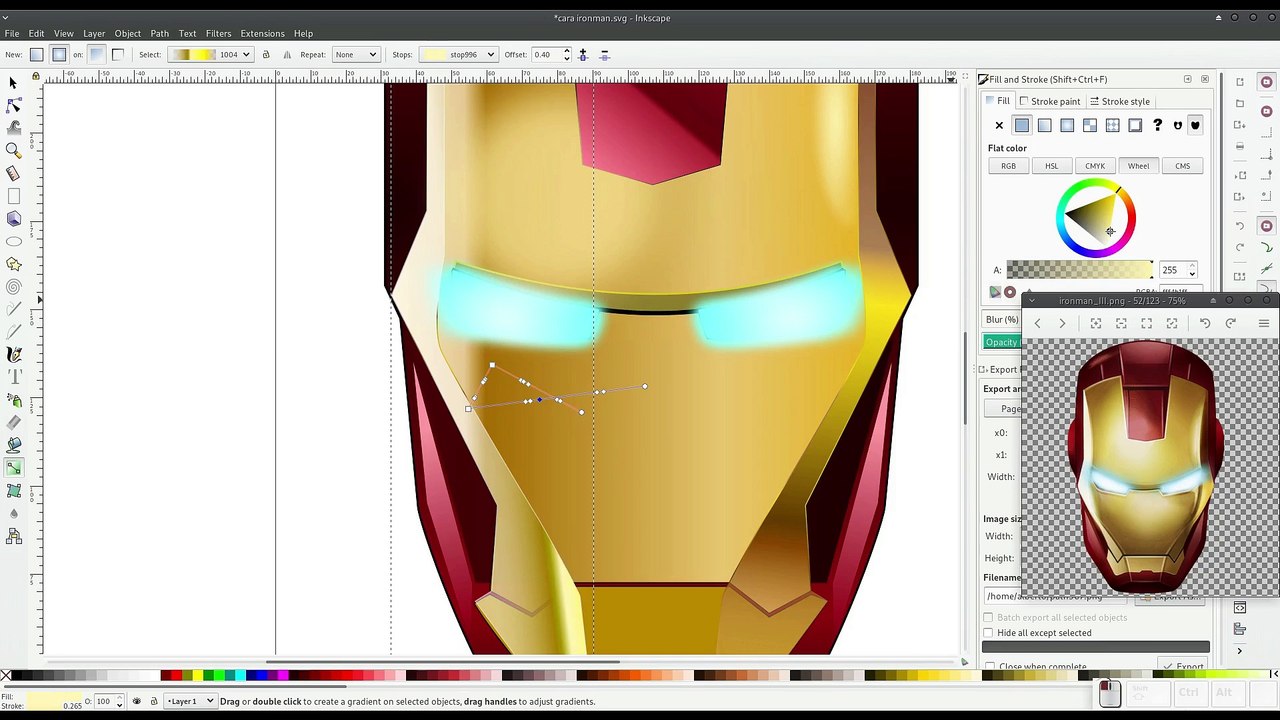Go to previous image in viewer
The height and width of the screenshot is (720, 1280).
(1037, 323)
